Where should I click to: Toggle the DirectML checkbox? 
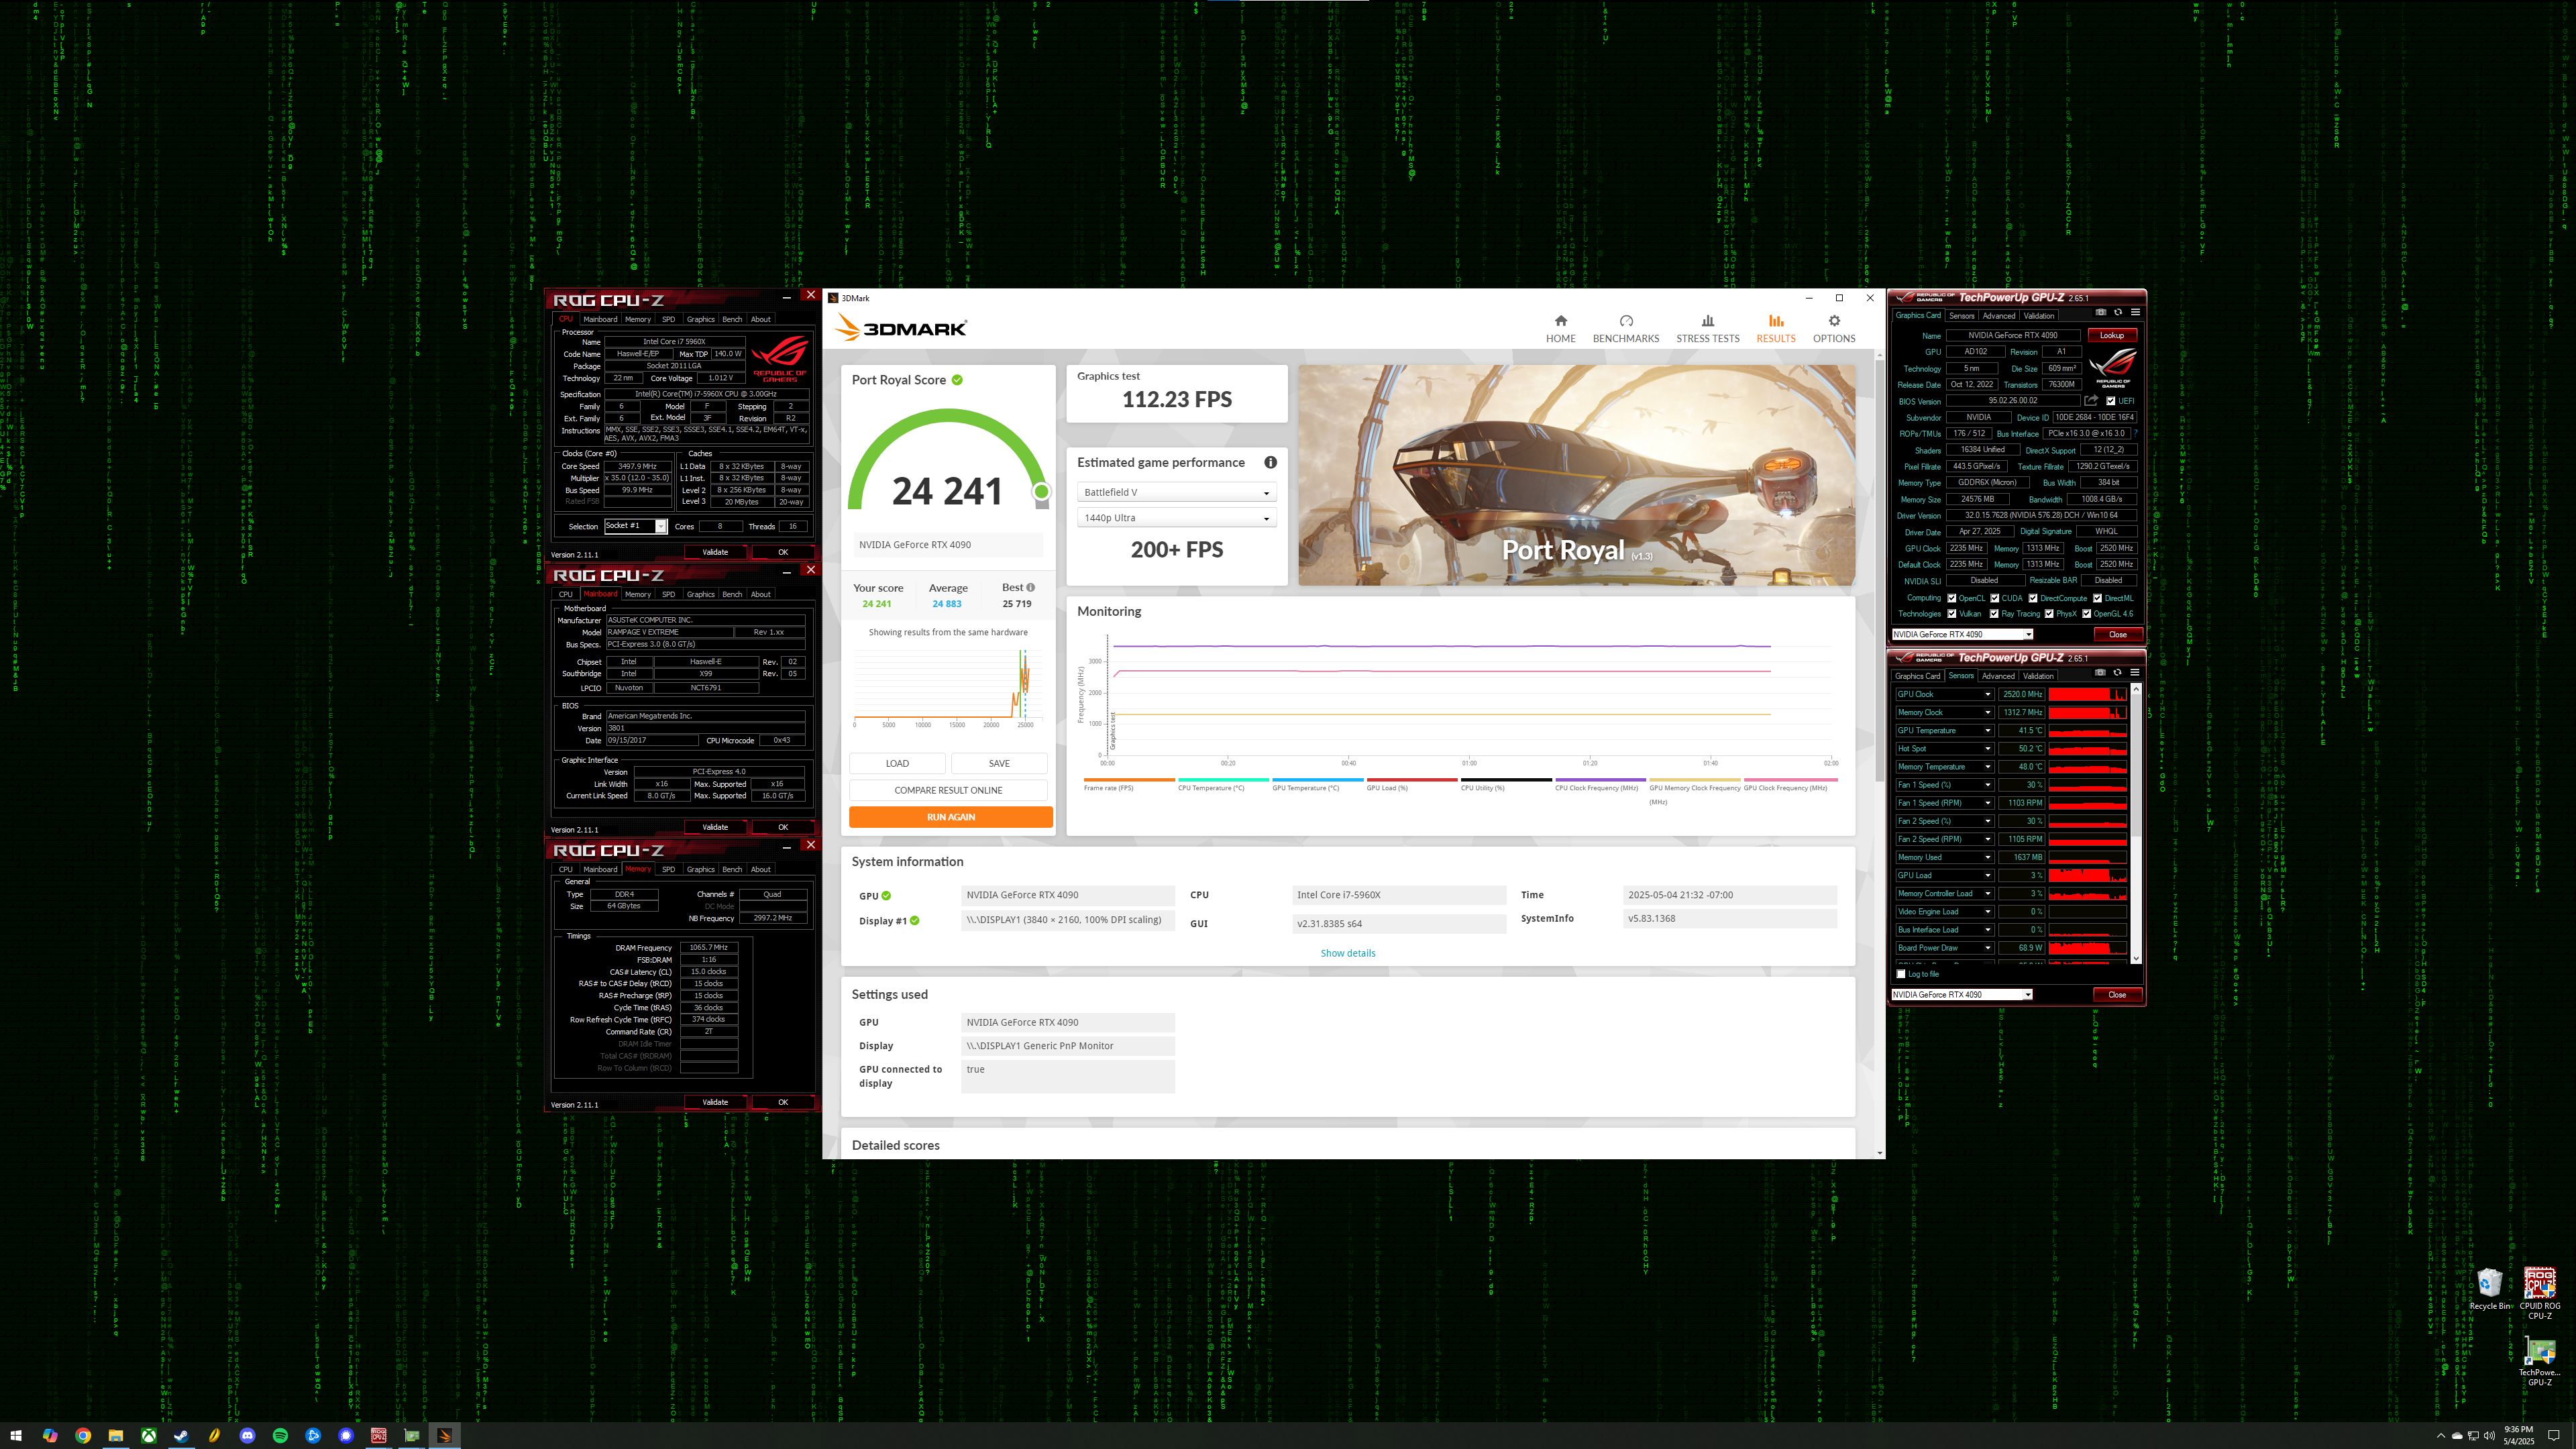(x=2097, y=598)
